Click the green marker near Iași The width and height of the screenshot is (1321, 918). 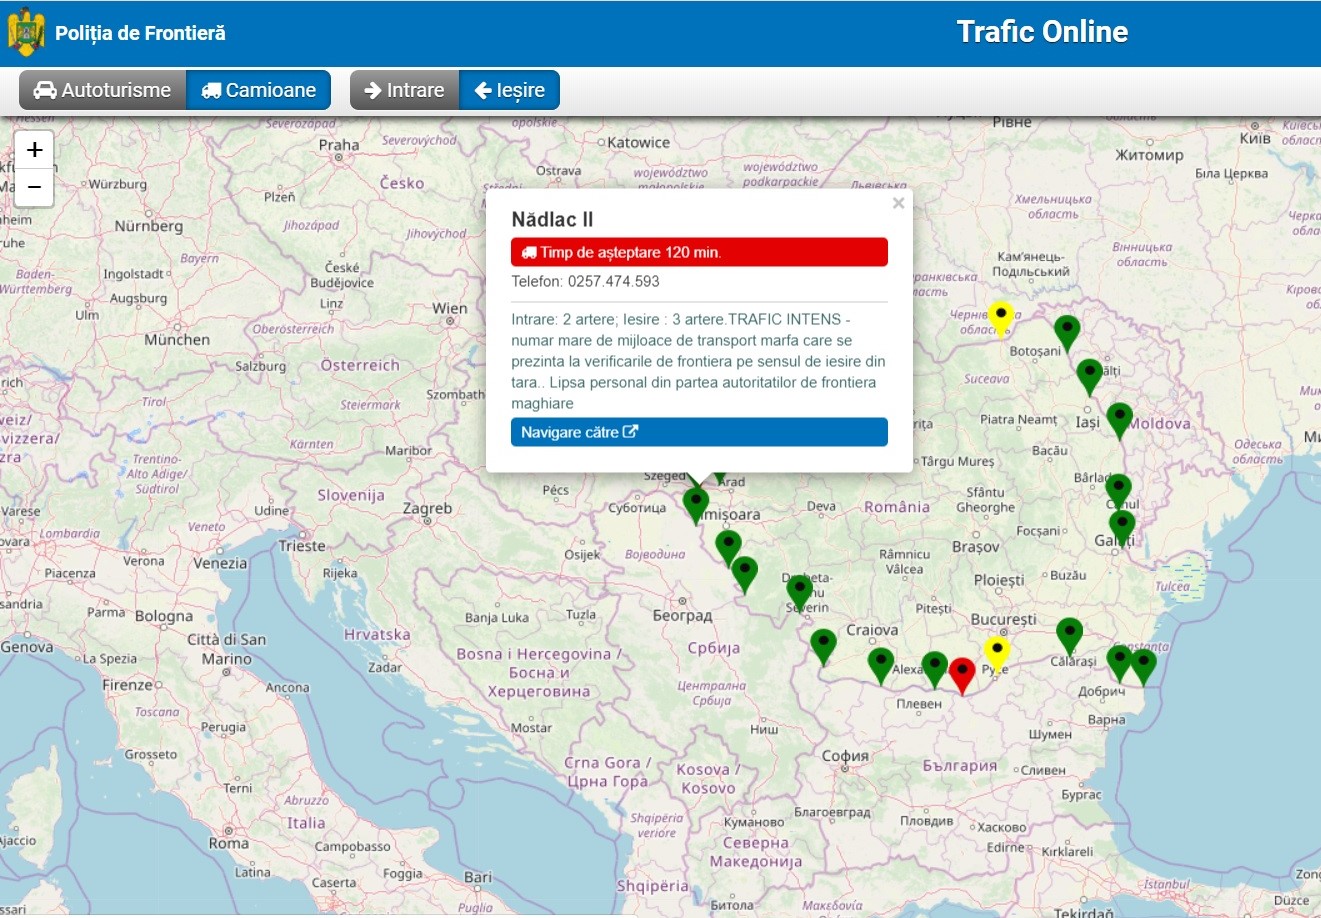click(x=1119, y=418)
